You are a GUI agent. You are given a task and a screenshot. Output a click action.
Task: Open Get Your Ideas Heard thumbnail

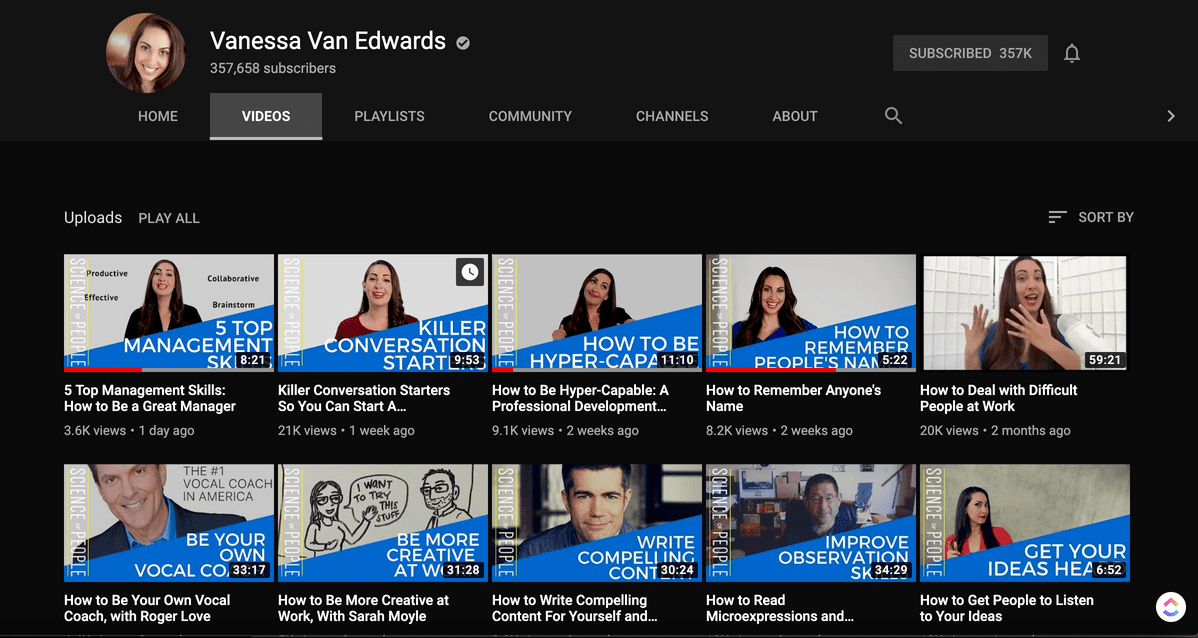[x=1025, y=523]
